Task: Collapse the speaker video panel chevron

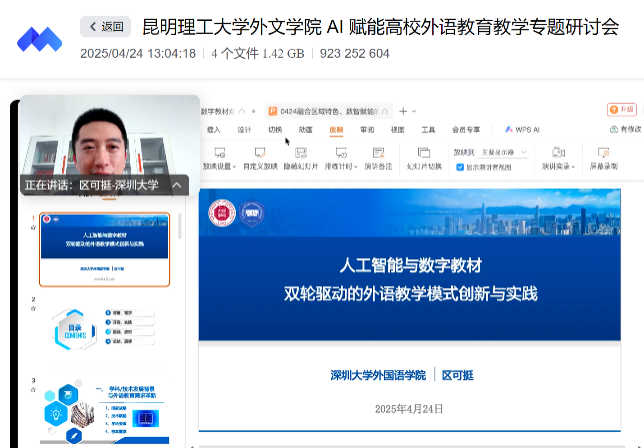Action: [x=178, y=185]
